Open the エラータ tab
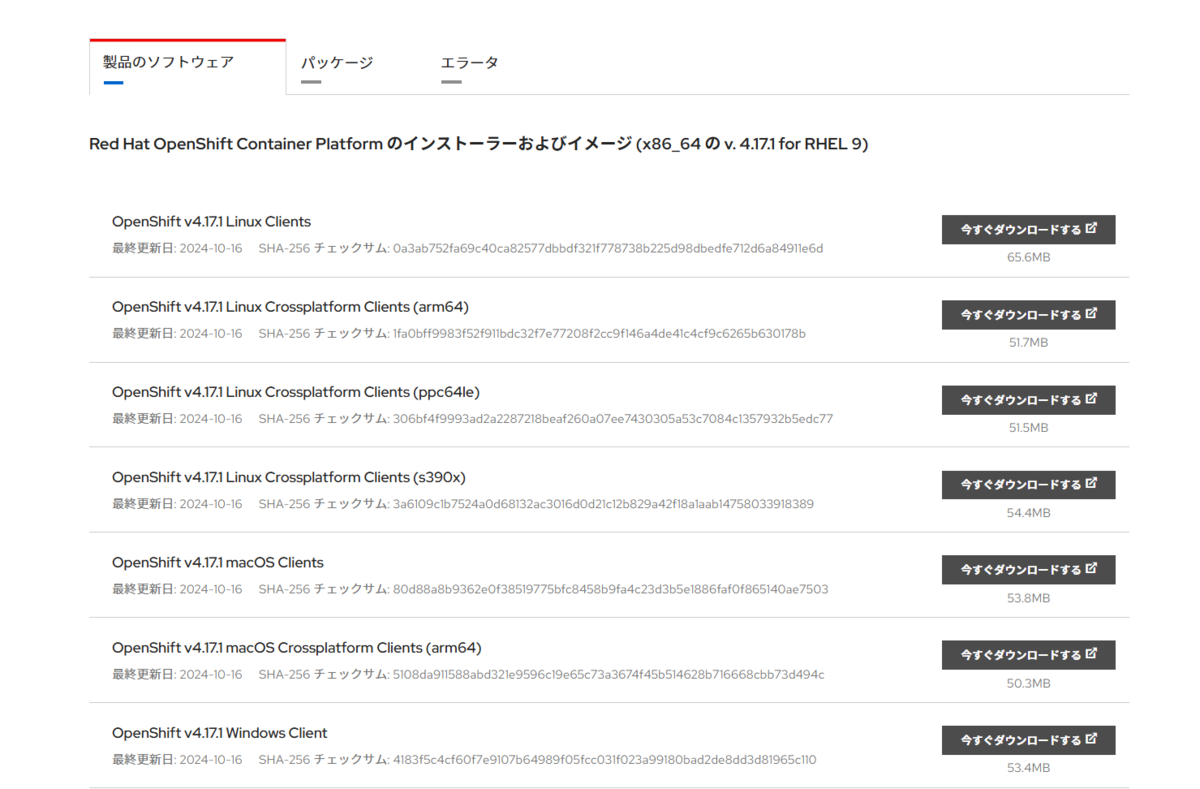The image size is (1200, 789). tap(470, 62)
